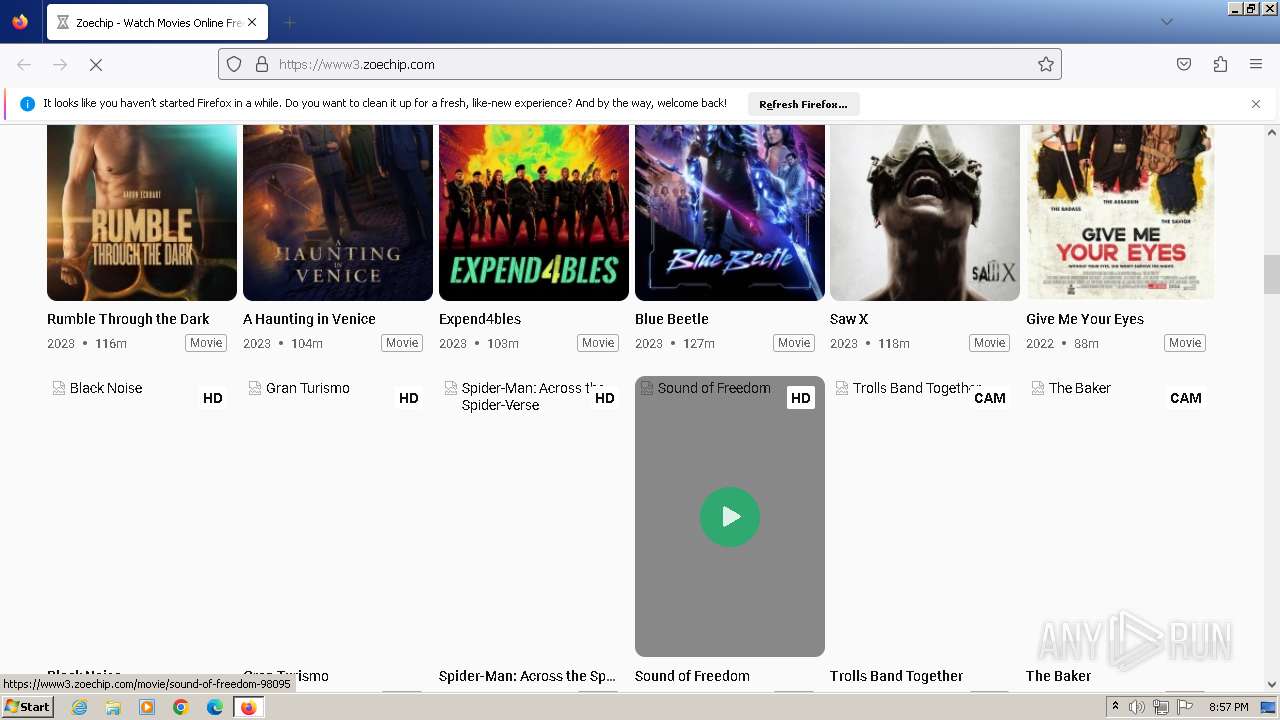This screenshot has width=1280, height=720.
Task: Click the info icon in the notification bar
Action: pos(27,104)
